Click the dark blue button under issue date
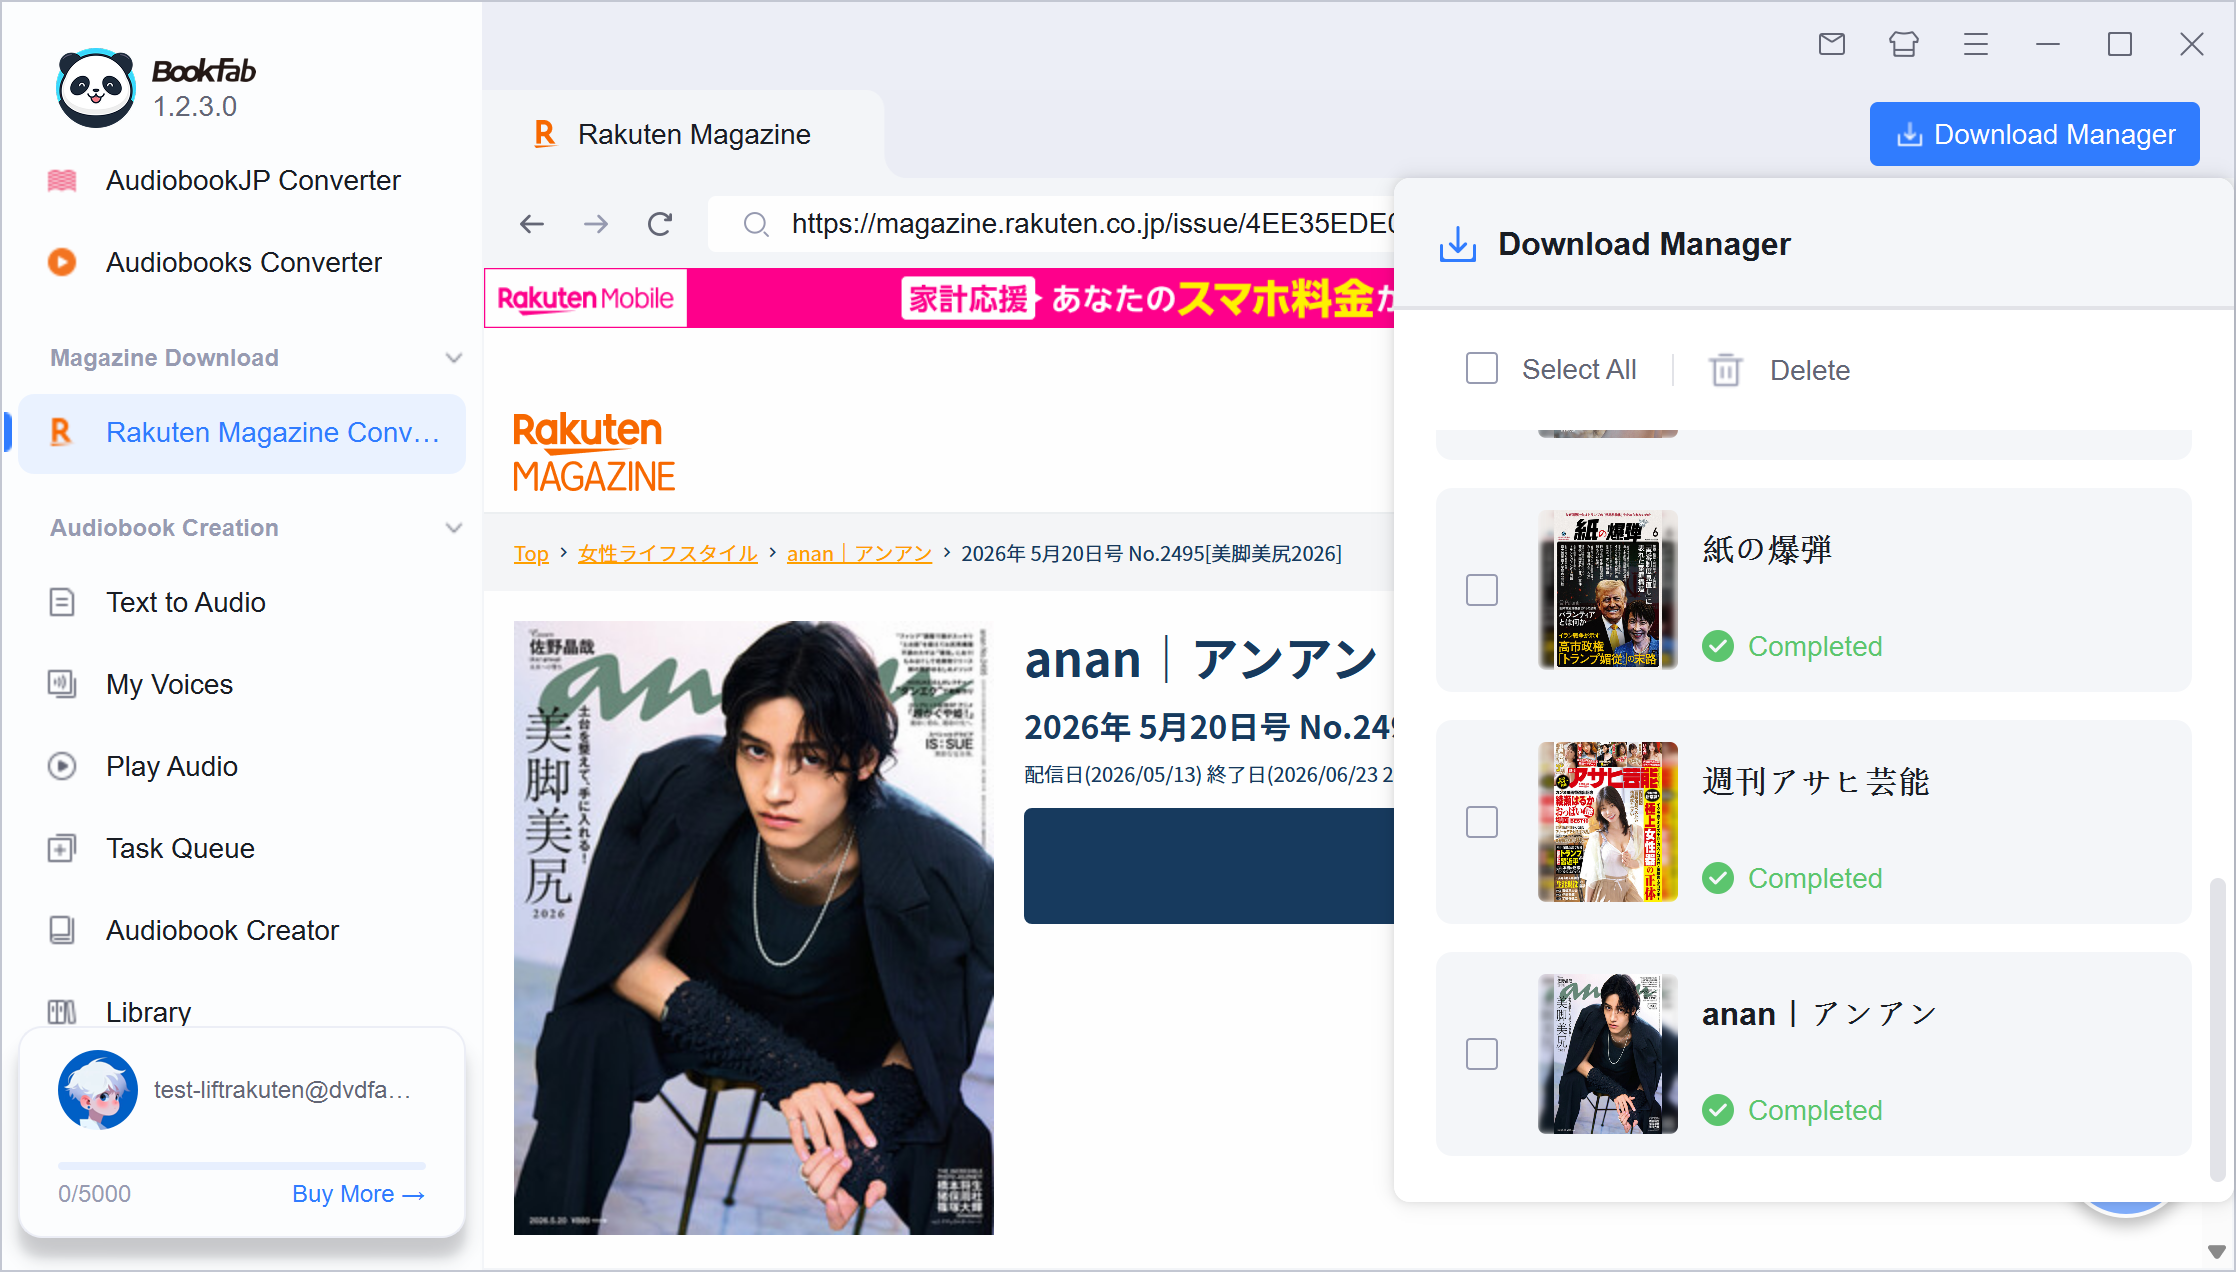Screen dimensions: 2236x1272 1209,866
